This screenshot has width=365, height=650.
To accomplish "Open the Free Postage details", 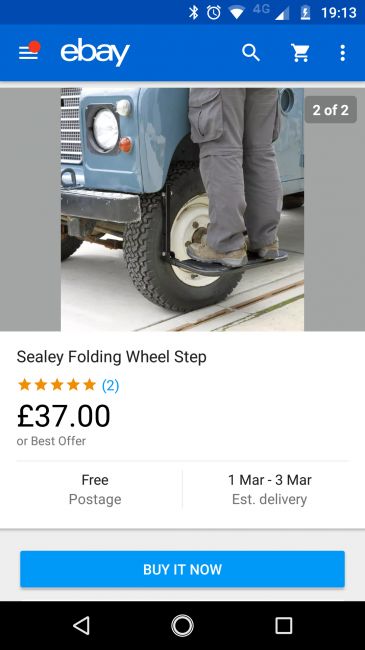I will tap(95, 489).
